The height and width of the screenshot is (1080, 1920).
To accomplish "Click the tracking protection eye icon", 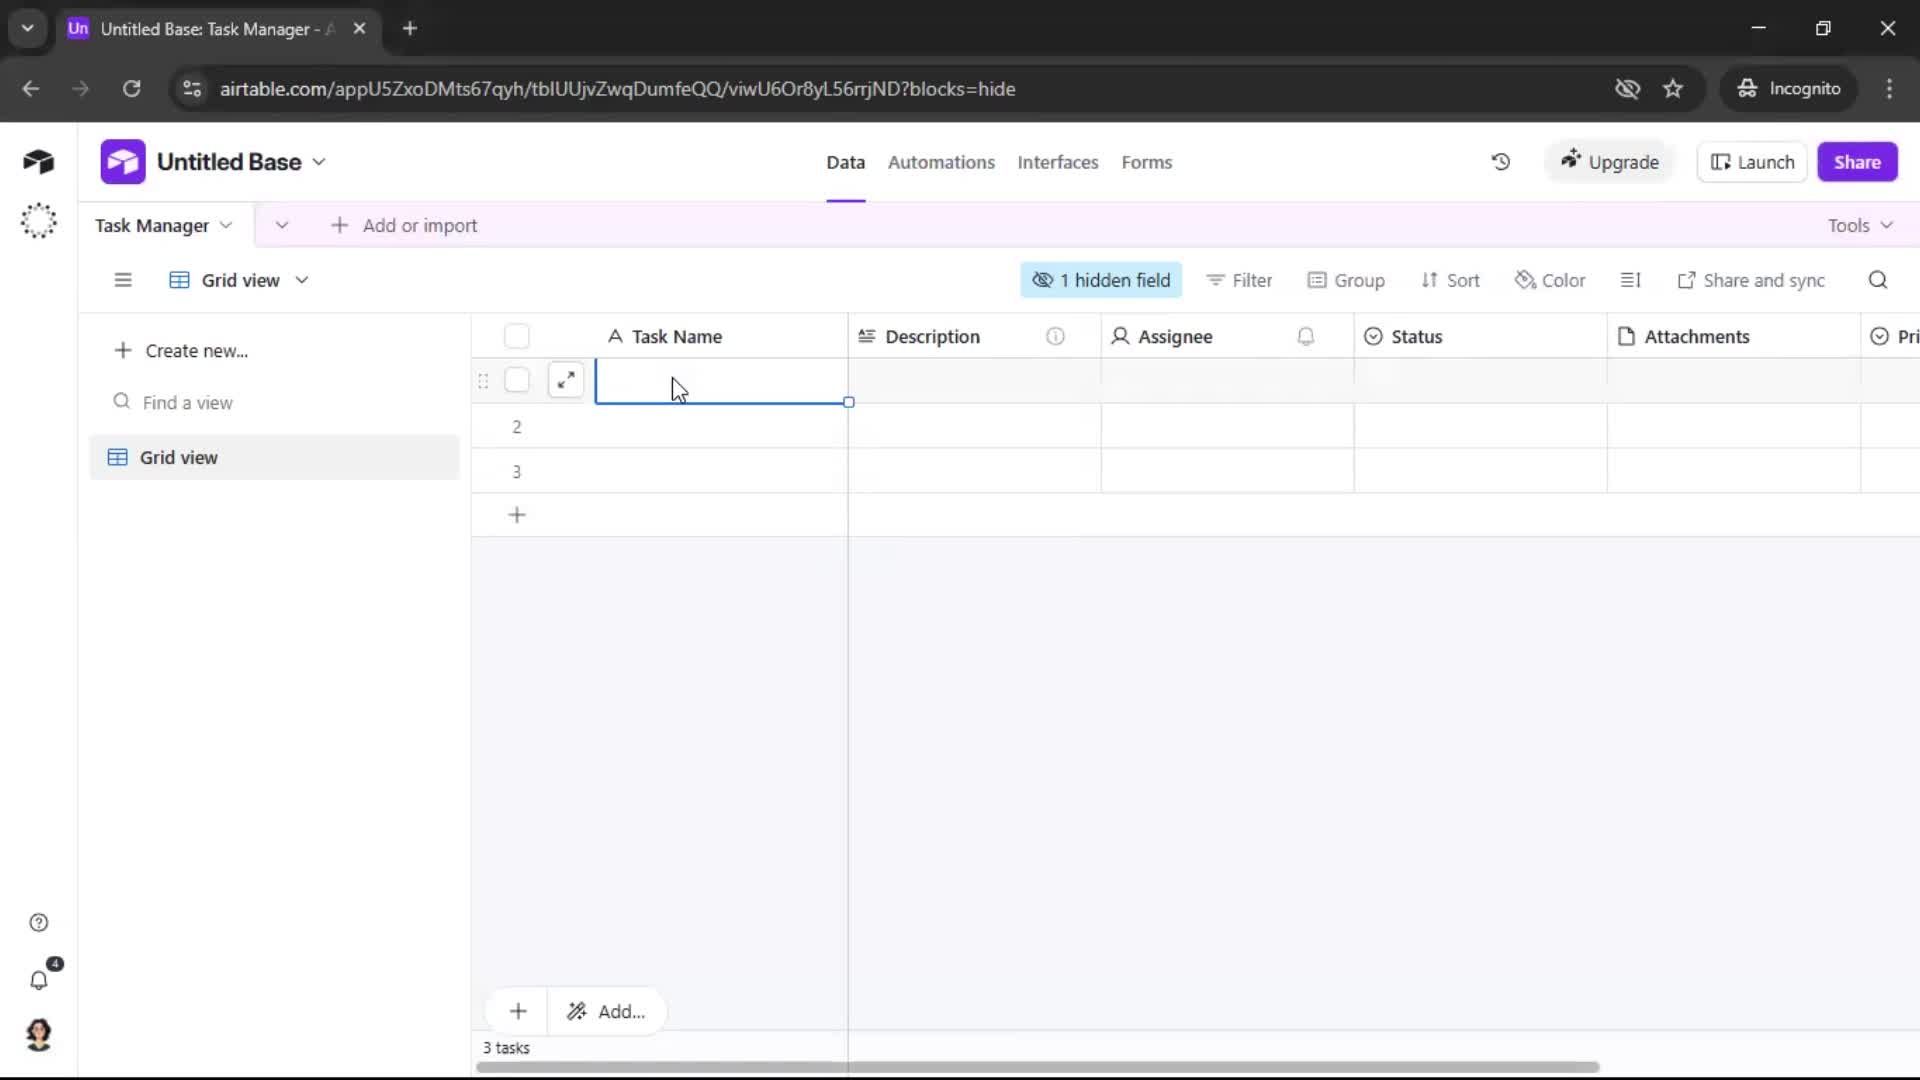I will click(1627, 89).
